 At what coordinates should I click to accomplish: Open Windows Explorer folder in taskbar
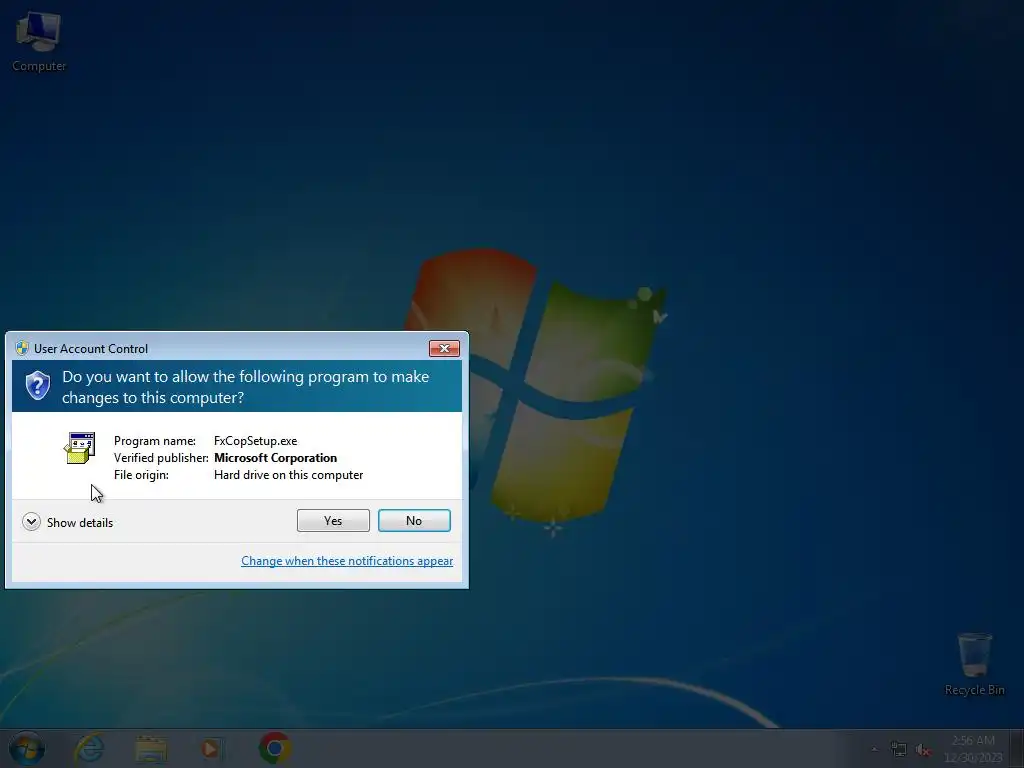[151, 749]
